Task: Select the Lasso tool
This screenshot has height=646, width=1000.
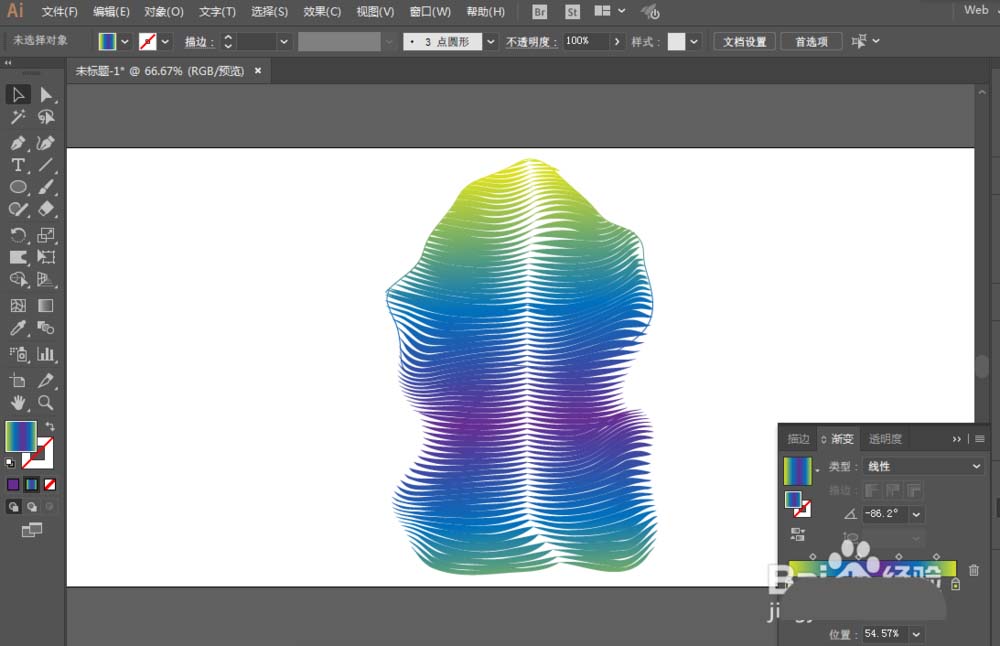Action: pyautogui.click(x=46, y=117)
